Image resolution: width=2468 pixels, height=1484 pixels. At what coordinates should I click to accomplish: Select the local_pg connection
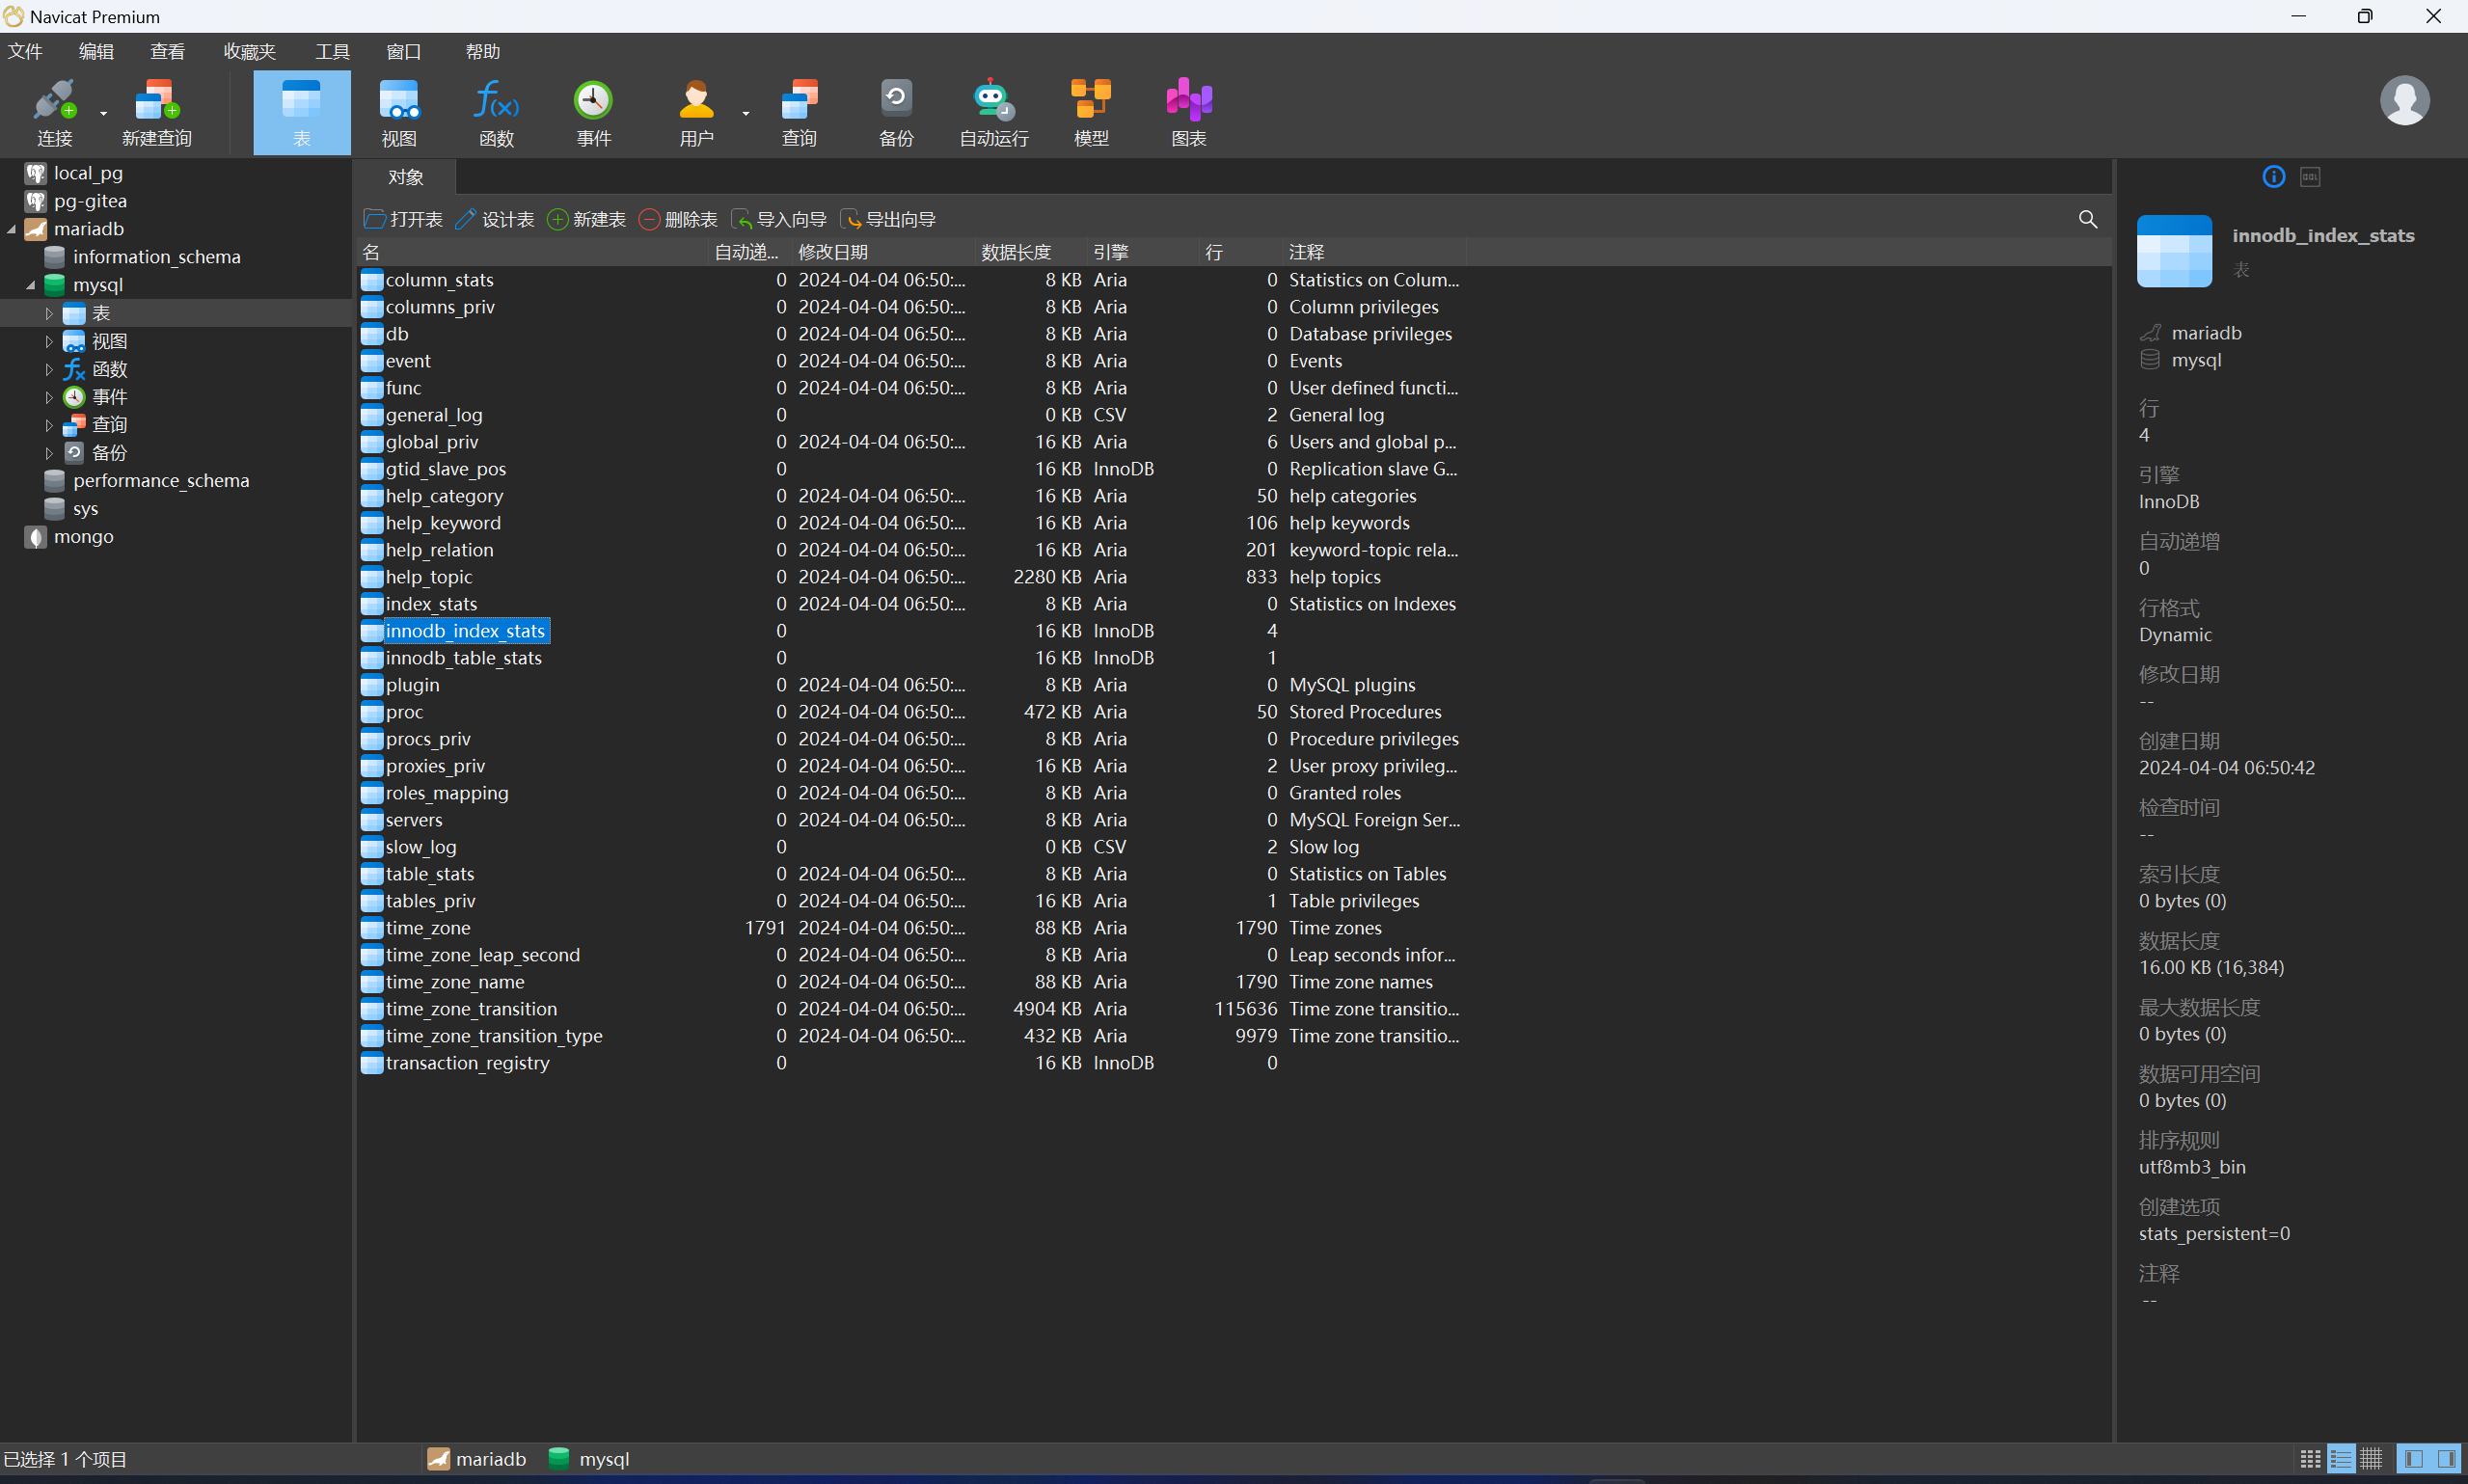pos(88,173)
